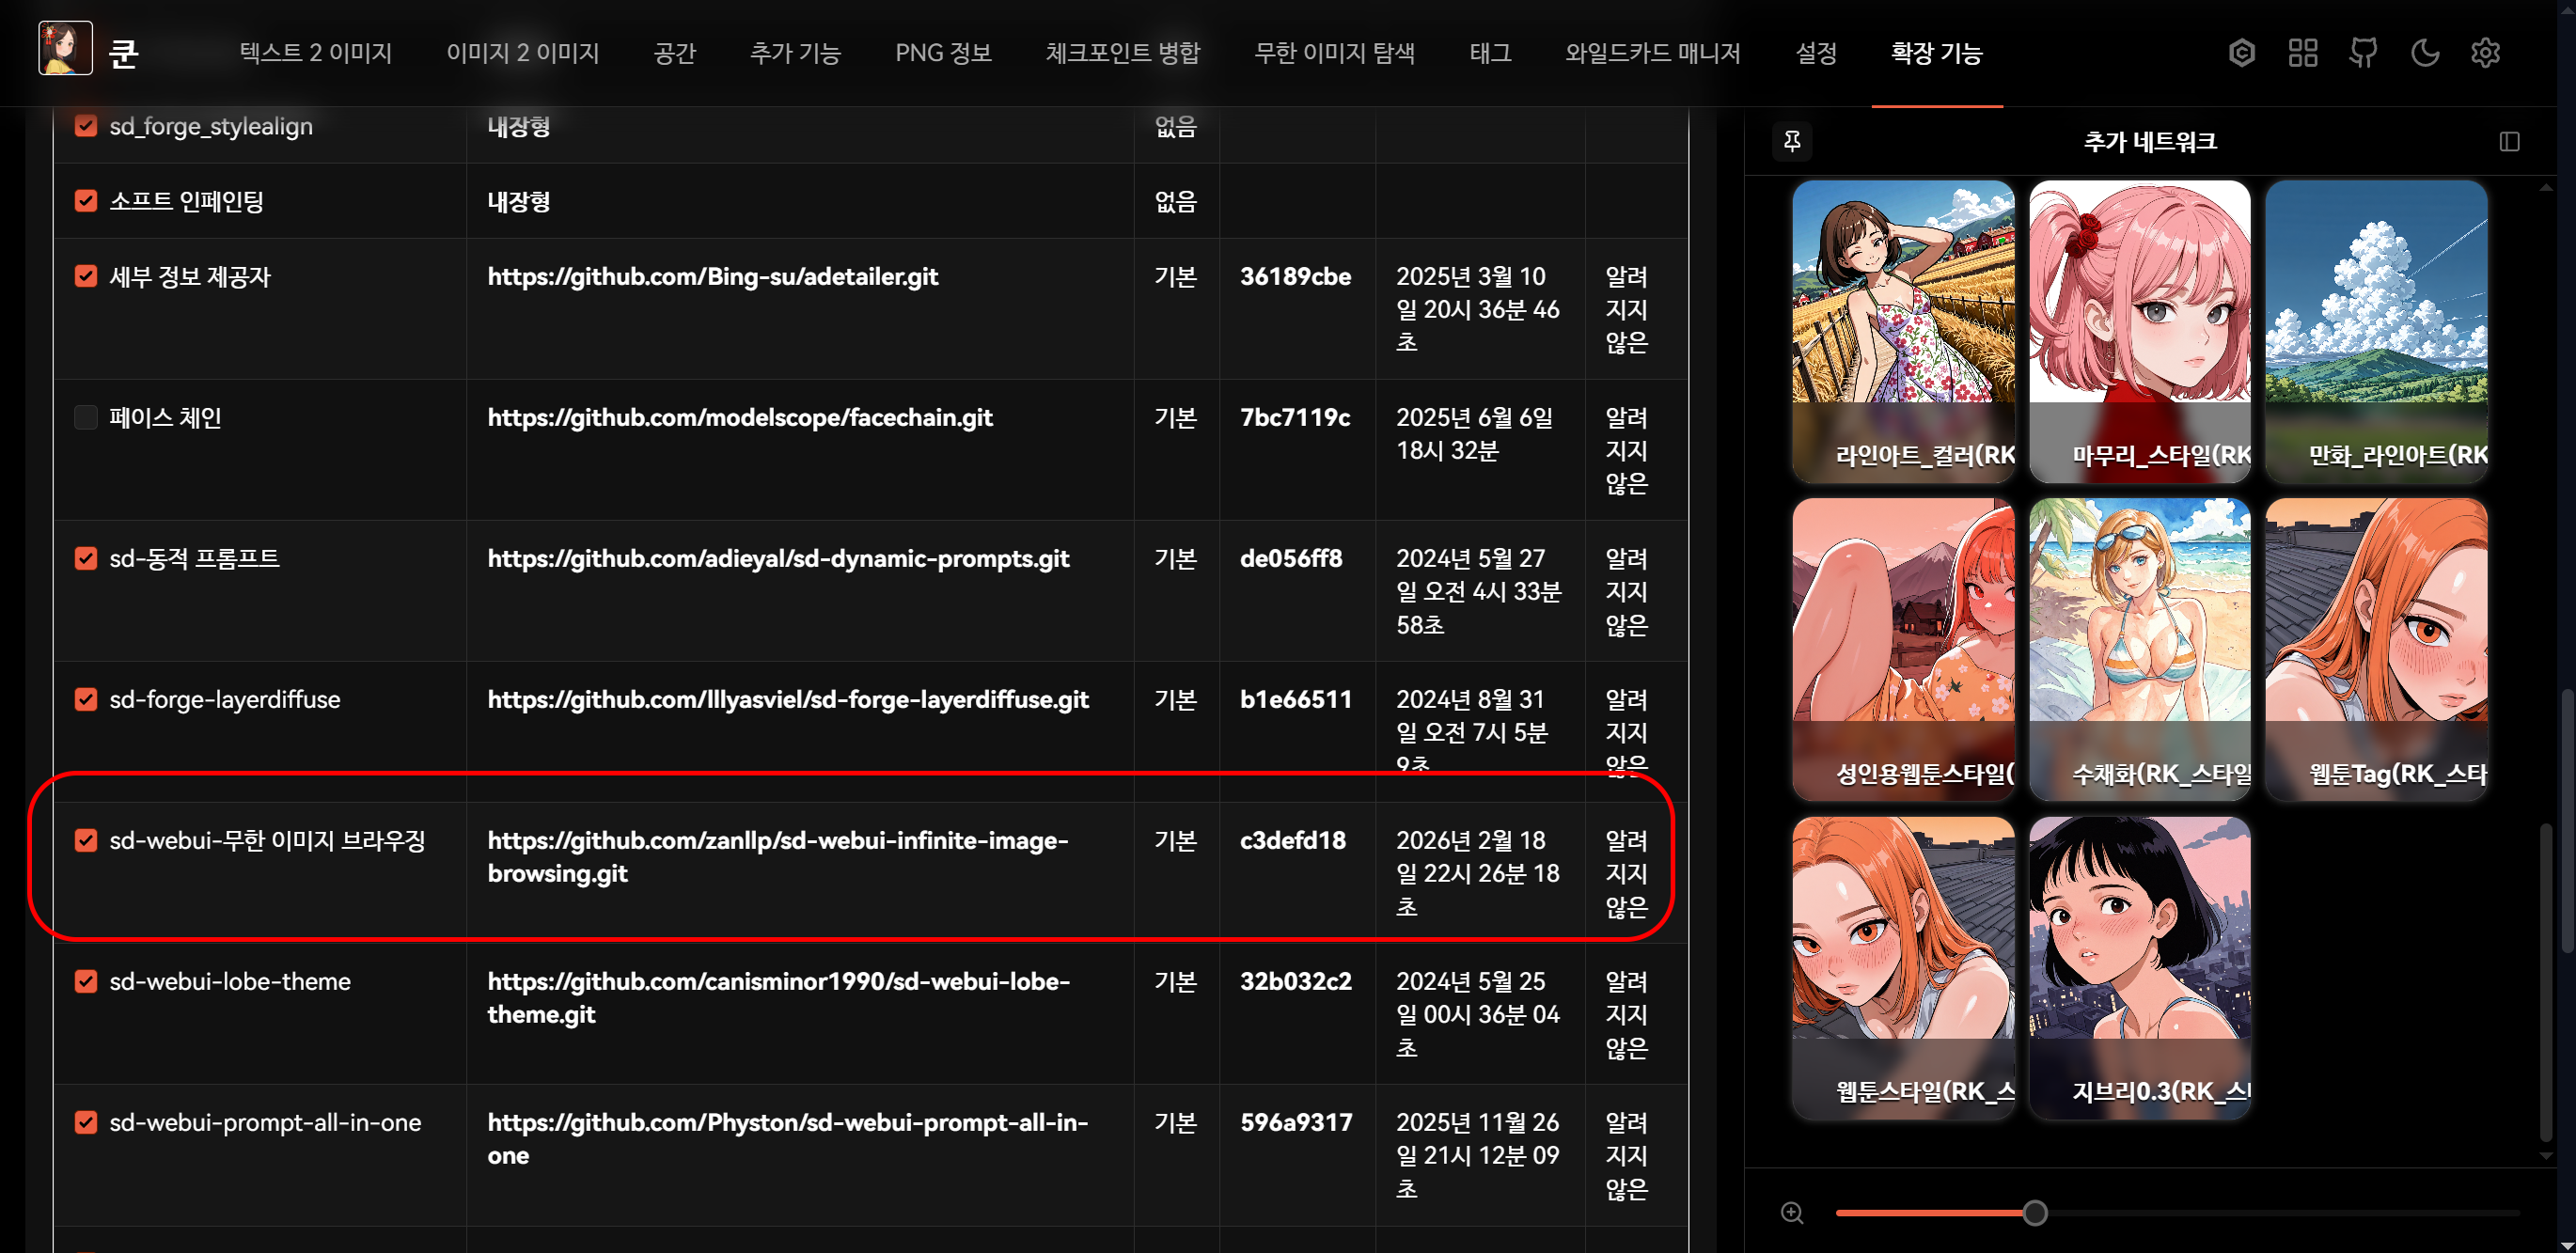Open settings gear icon in header
The height and width of the screenshot is (1253, 2576).
2485,53
